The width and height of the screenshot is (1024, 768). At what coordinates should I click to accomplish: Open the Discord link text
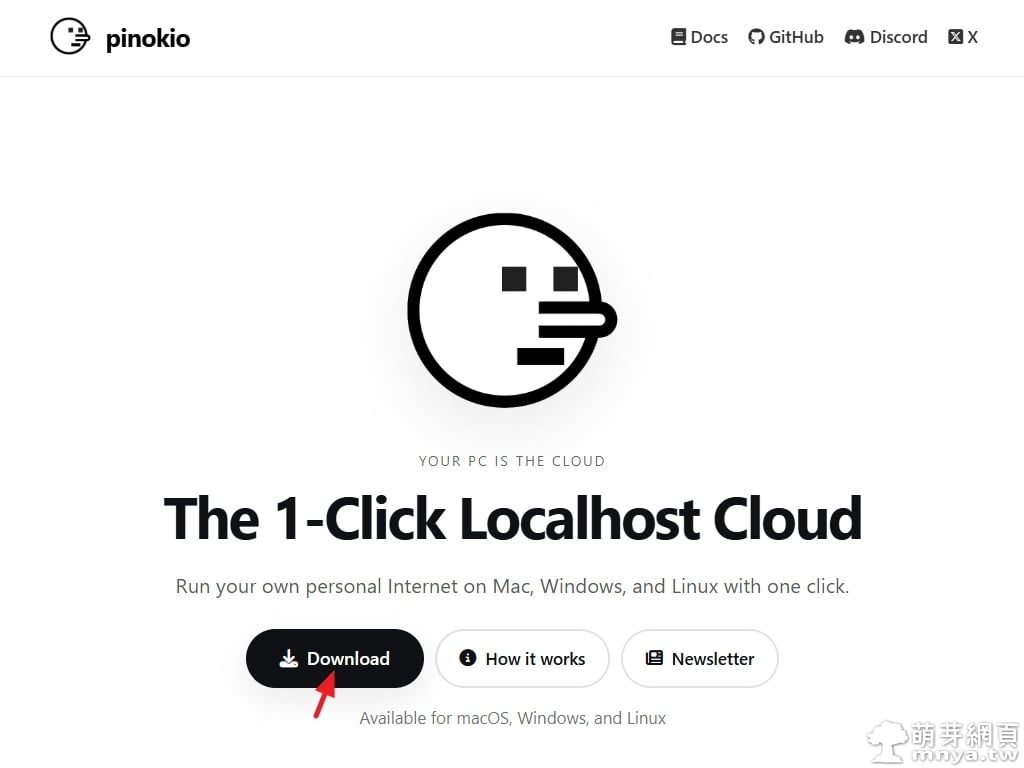898,37
